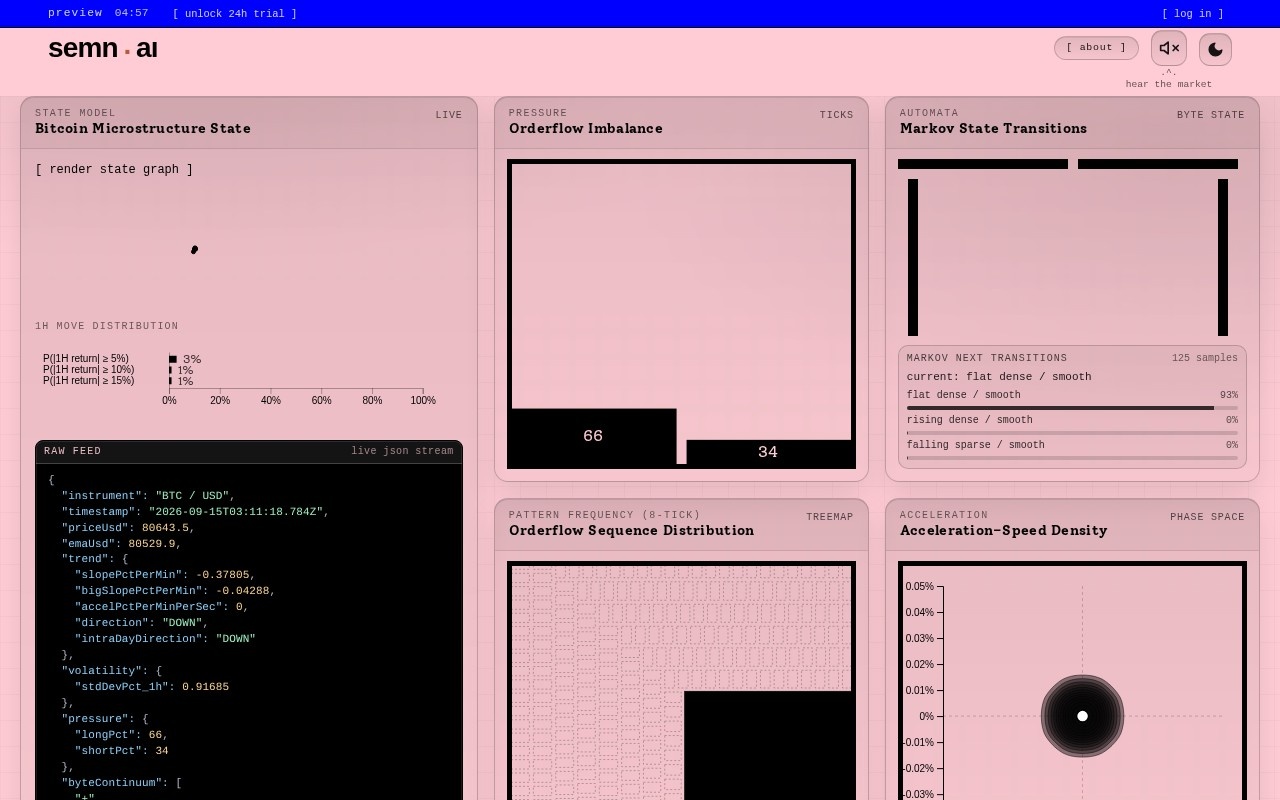Click the flat dense / smooth 93% progress bar
The width and height of the screenshot is (1280, 800).
pos(1072,408)
